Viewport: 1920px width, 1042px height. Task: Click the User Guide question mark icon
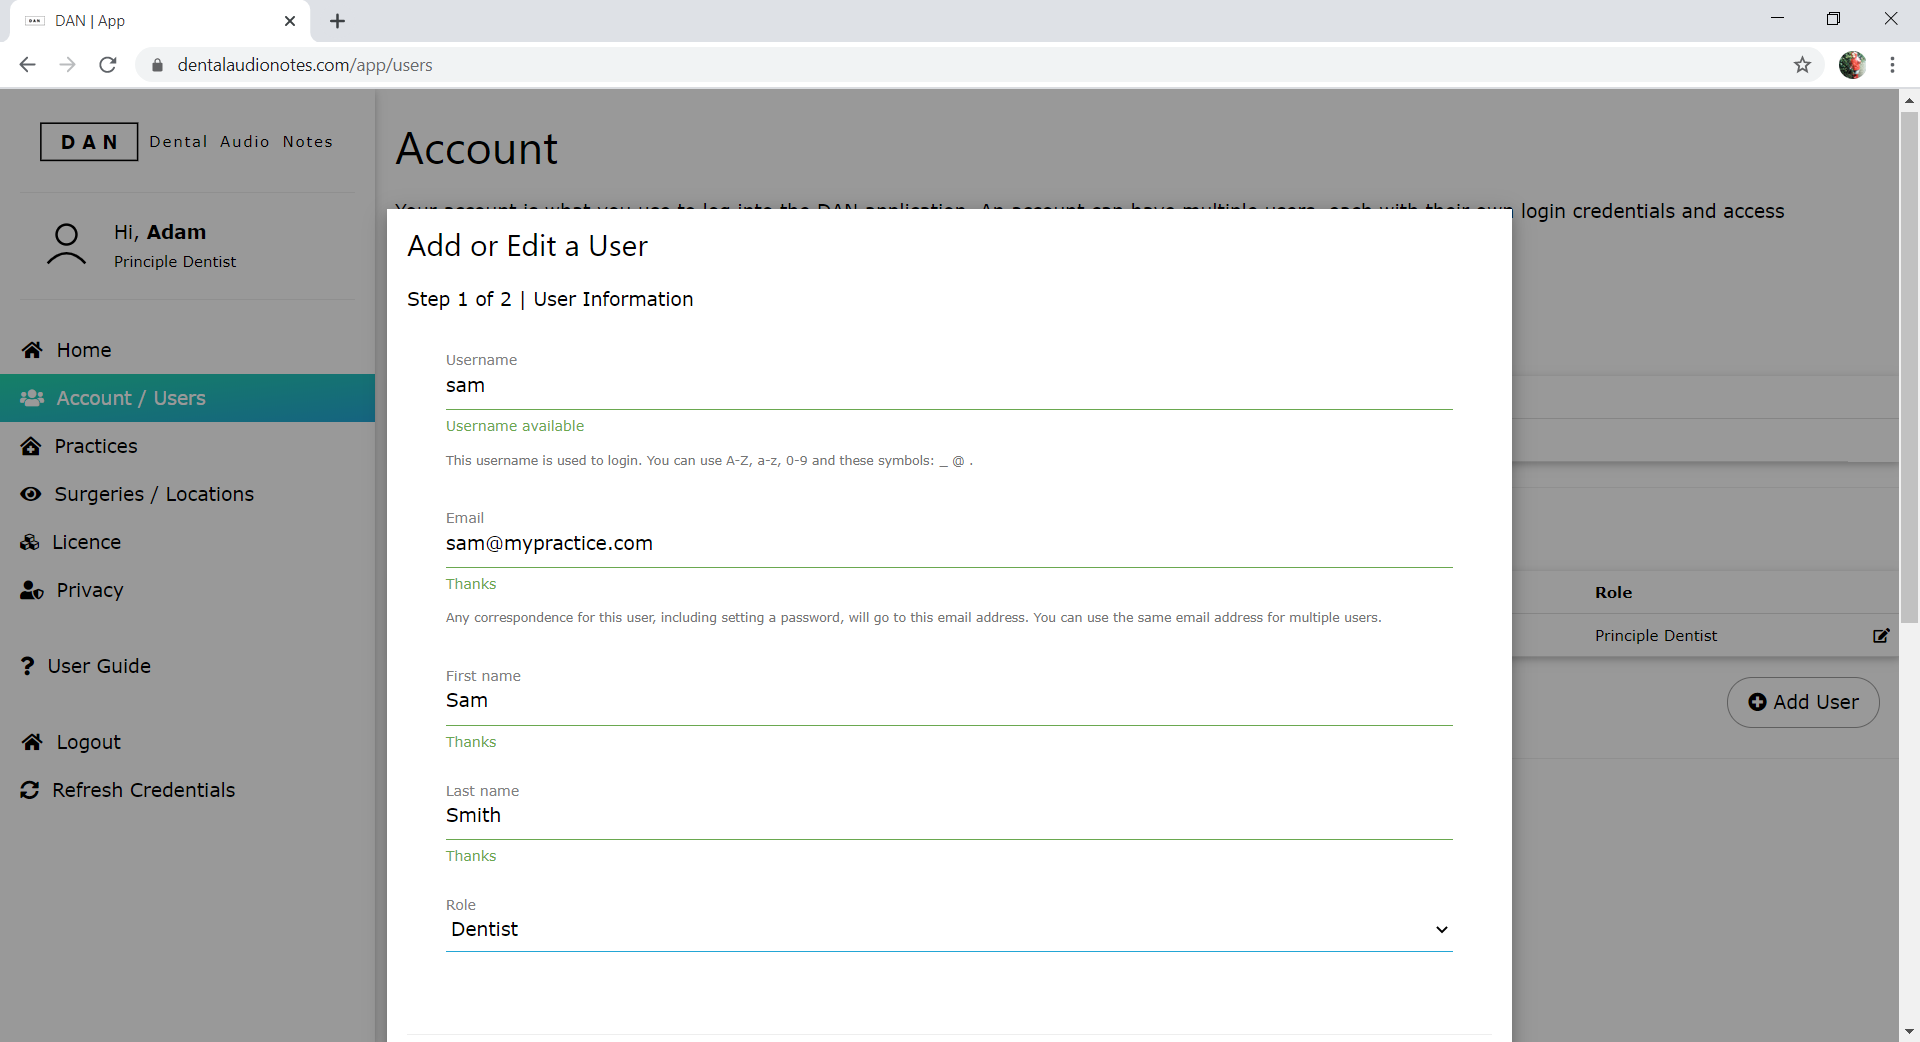coord(27,666)
